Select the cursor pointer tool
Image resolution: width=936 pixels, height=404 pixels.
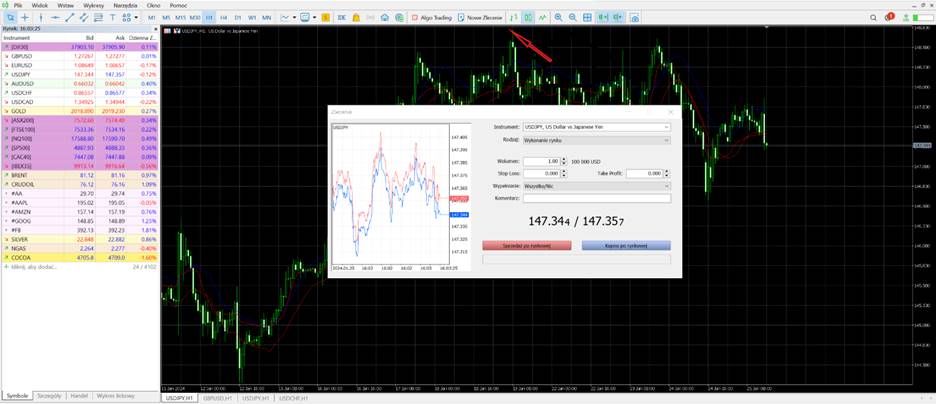click(x=11, y=17)
